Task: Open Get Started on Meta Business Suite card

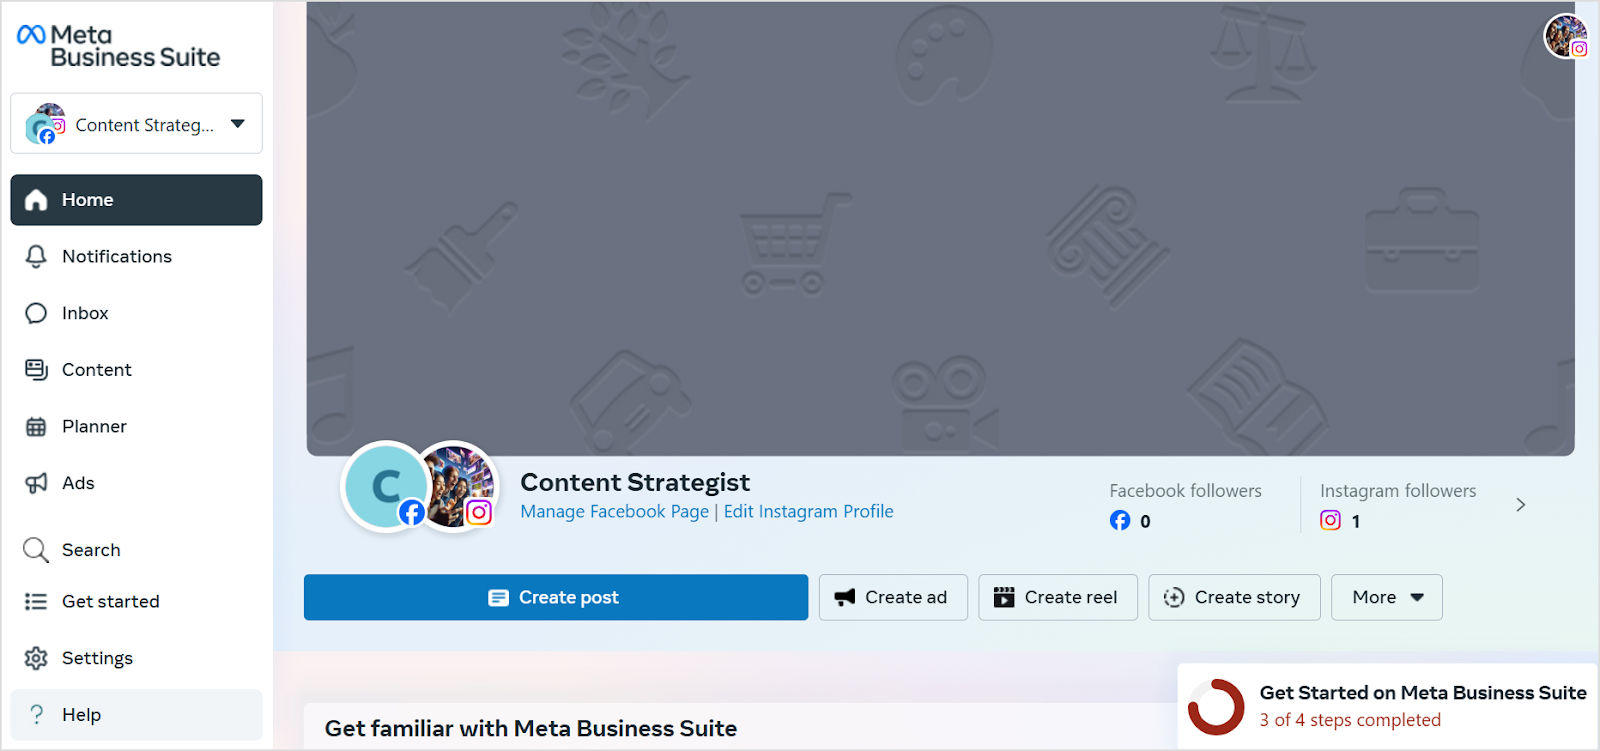Action: click(1388, 706)
